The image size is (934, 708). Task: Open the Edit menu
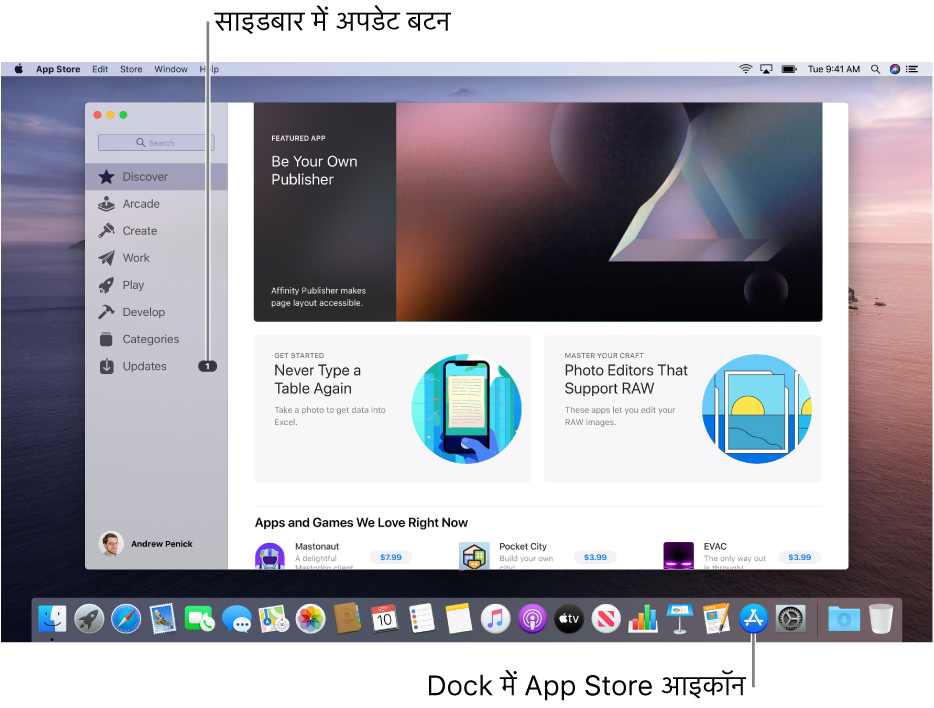[100, 69]
